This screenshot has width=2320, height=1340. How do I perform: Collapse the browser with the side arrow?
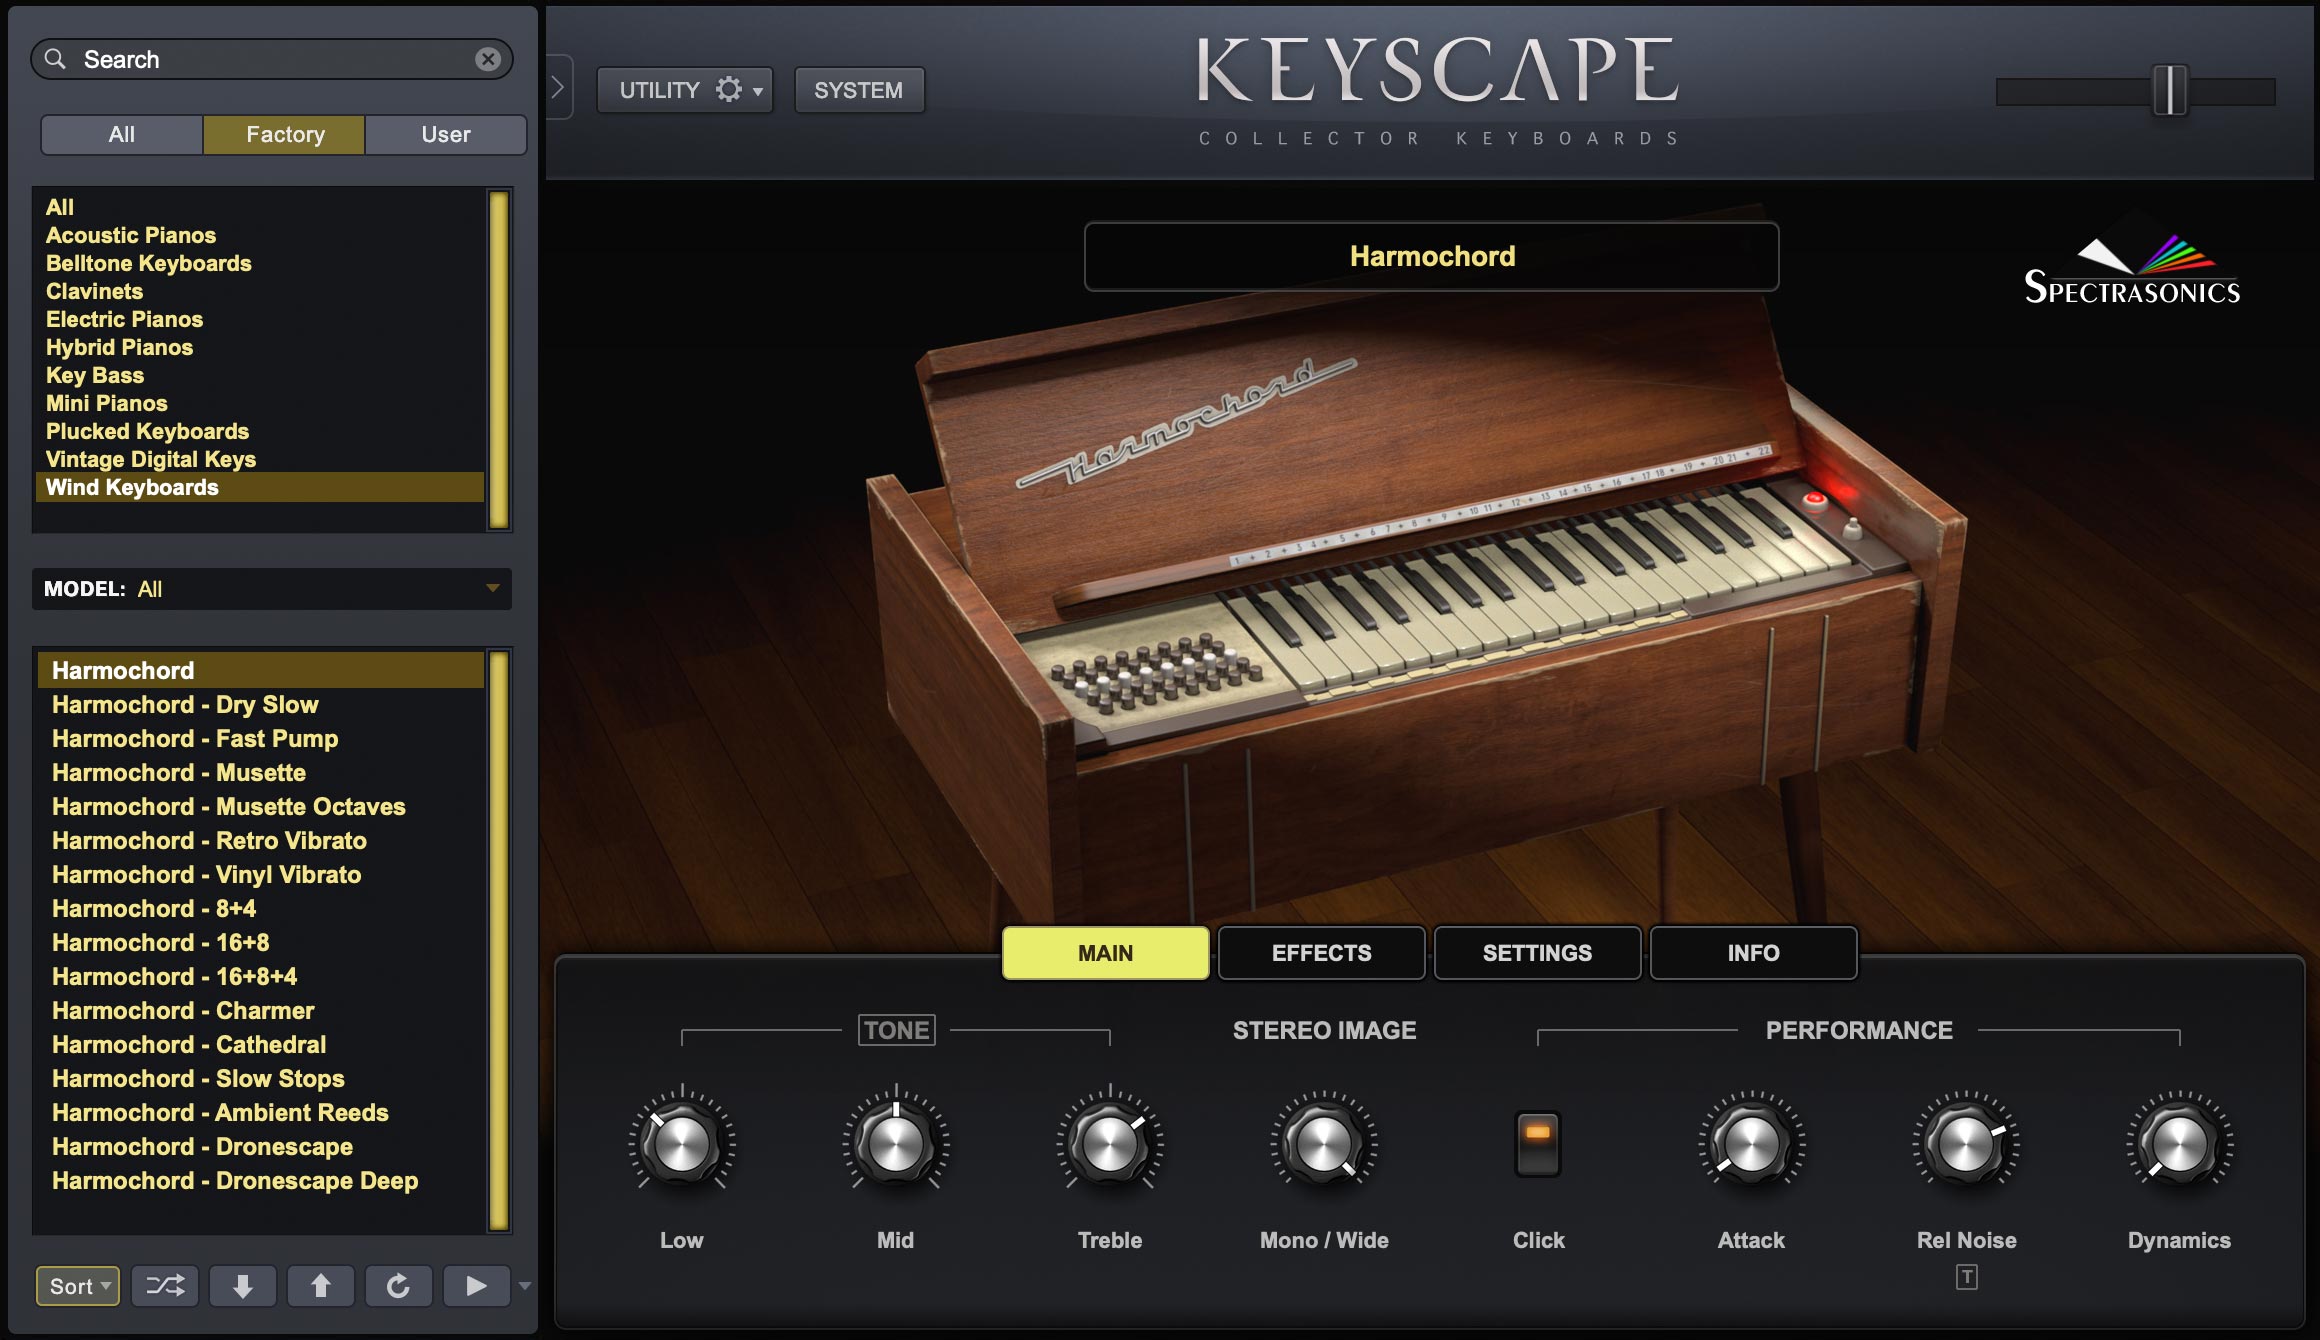click(558, 88)
